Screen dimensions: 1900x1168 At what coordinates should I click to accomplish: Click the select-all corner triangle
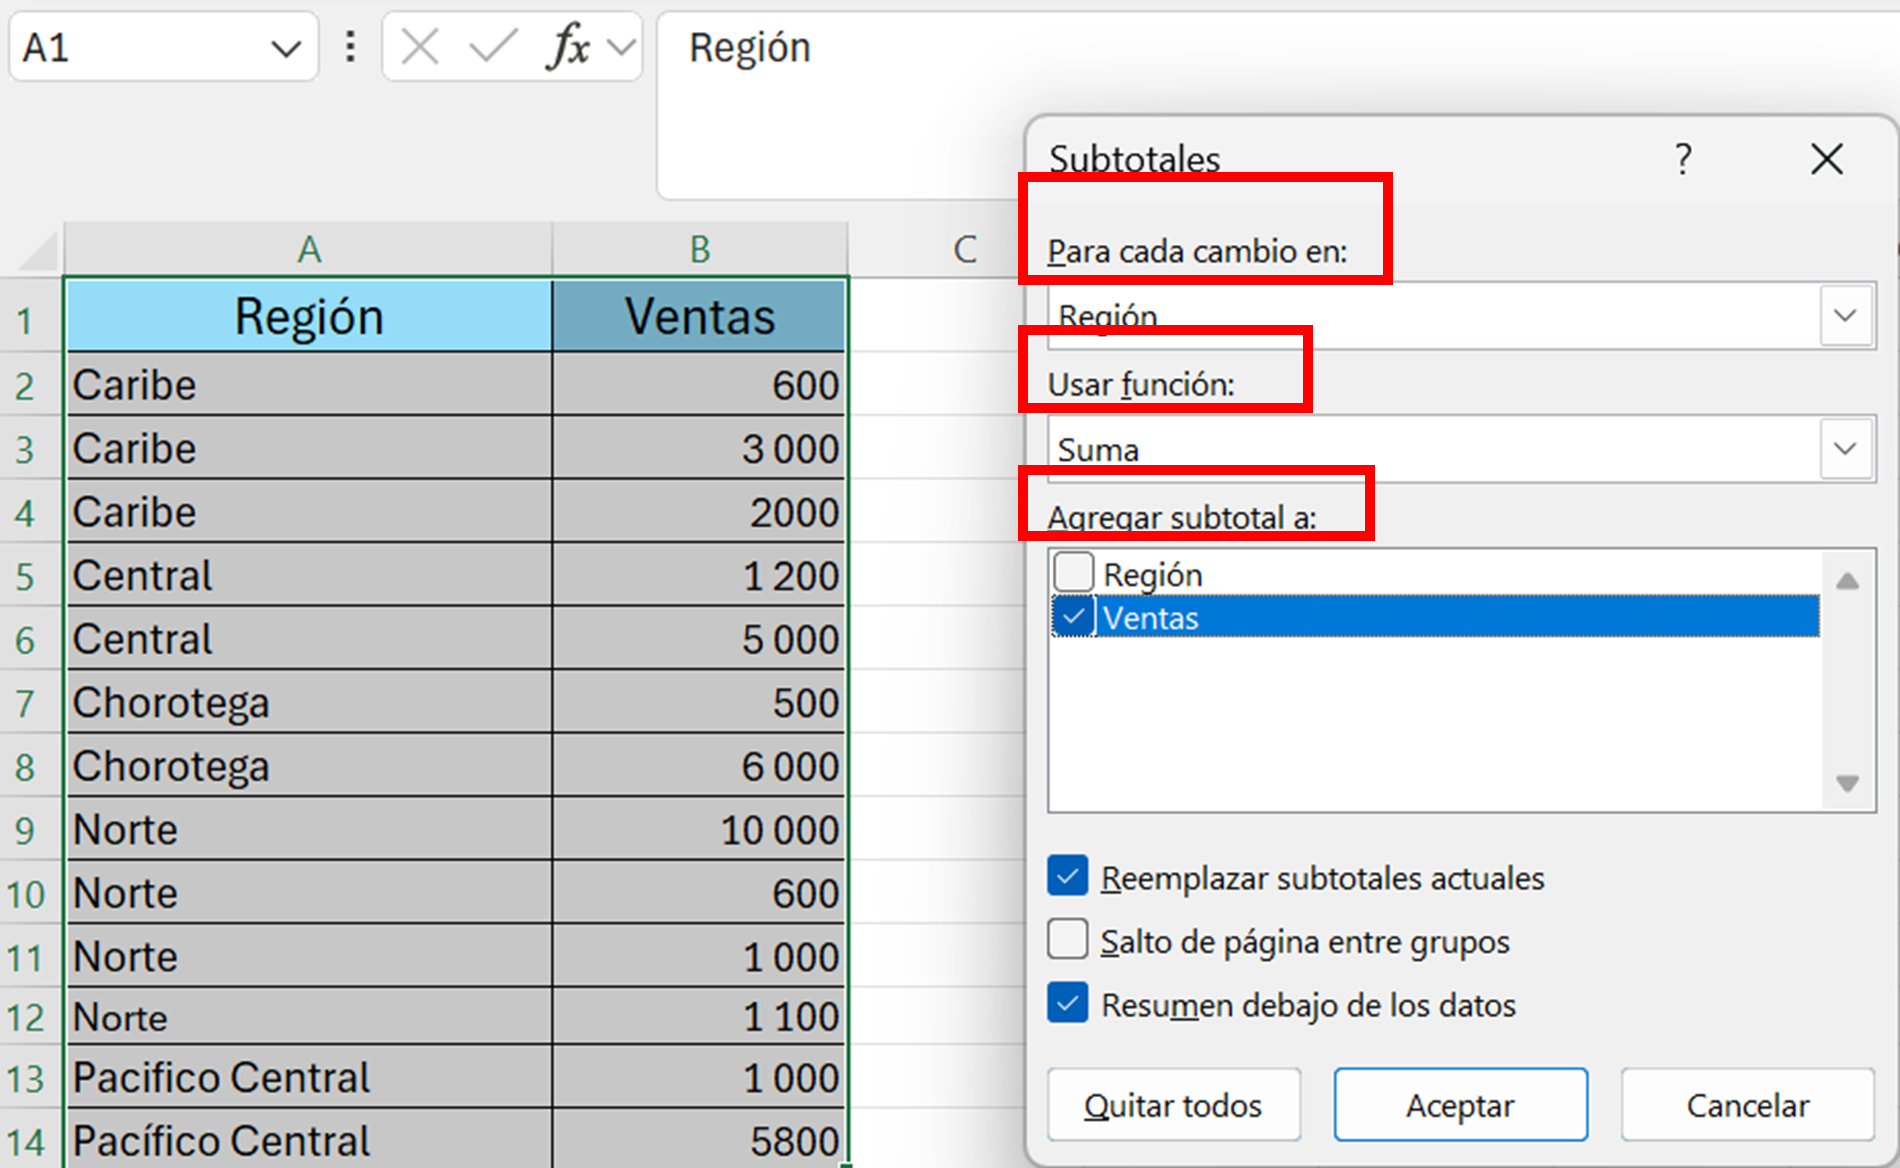pyautogui.click(x=36, y=250)
